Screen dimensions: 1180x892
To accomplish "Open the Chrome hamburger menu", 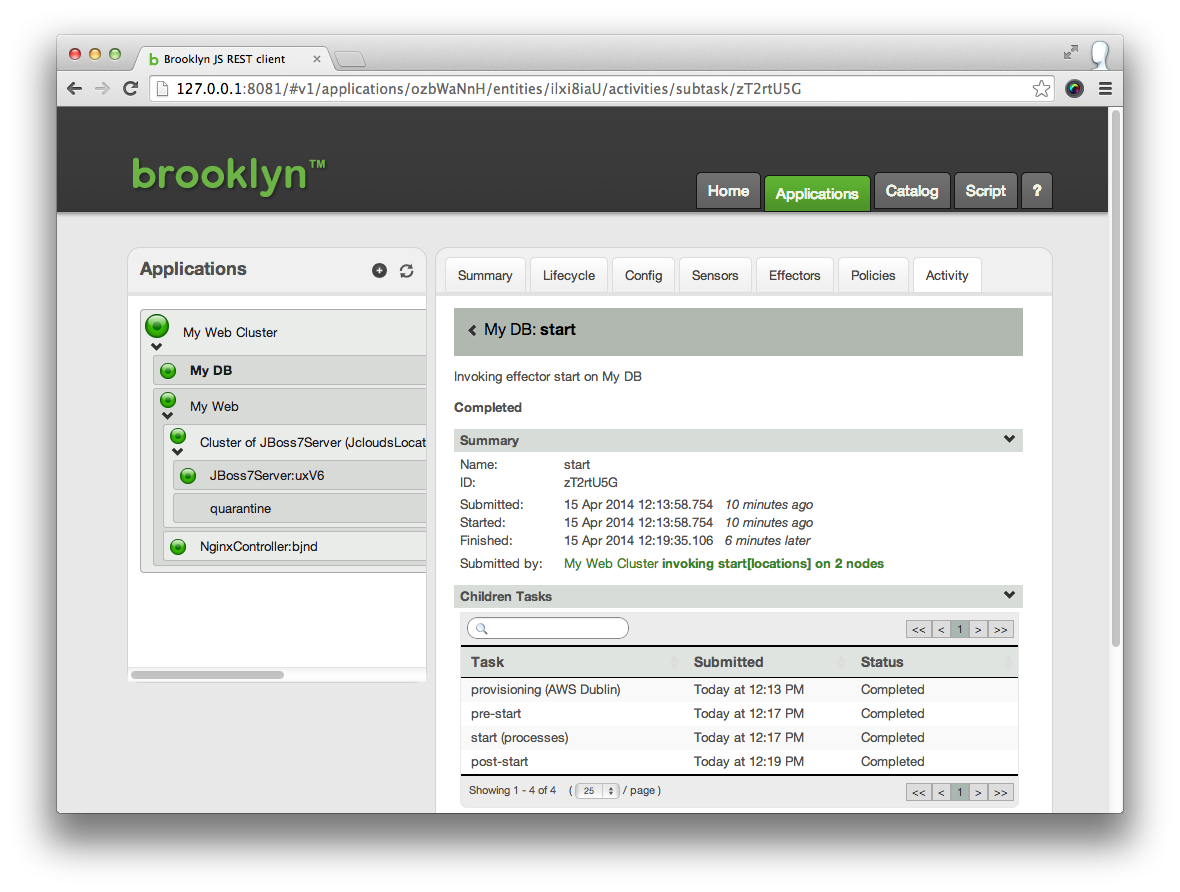I will [x=1105, y=88].
